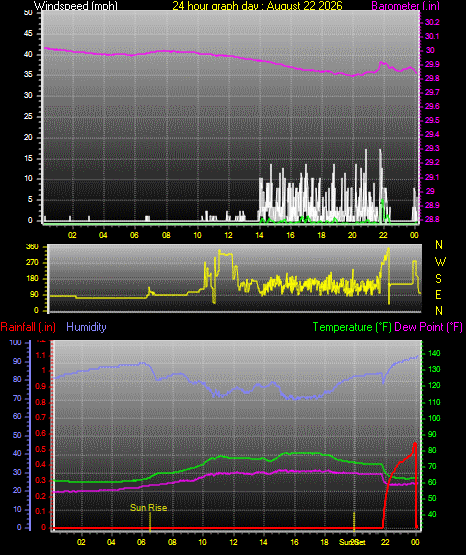
Task: Click the barometer bump near hour 22
Action: click(382, 63)
